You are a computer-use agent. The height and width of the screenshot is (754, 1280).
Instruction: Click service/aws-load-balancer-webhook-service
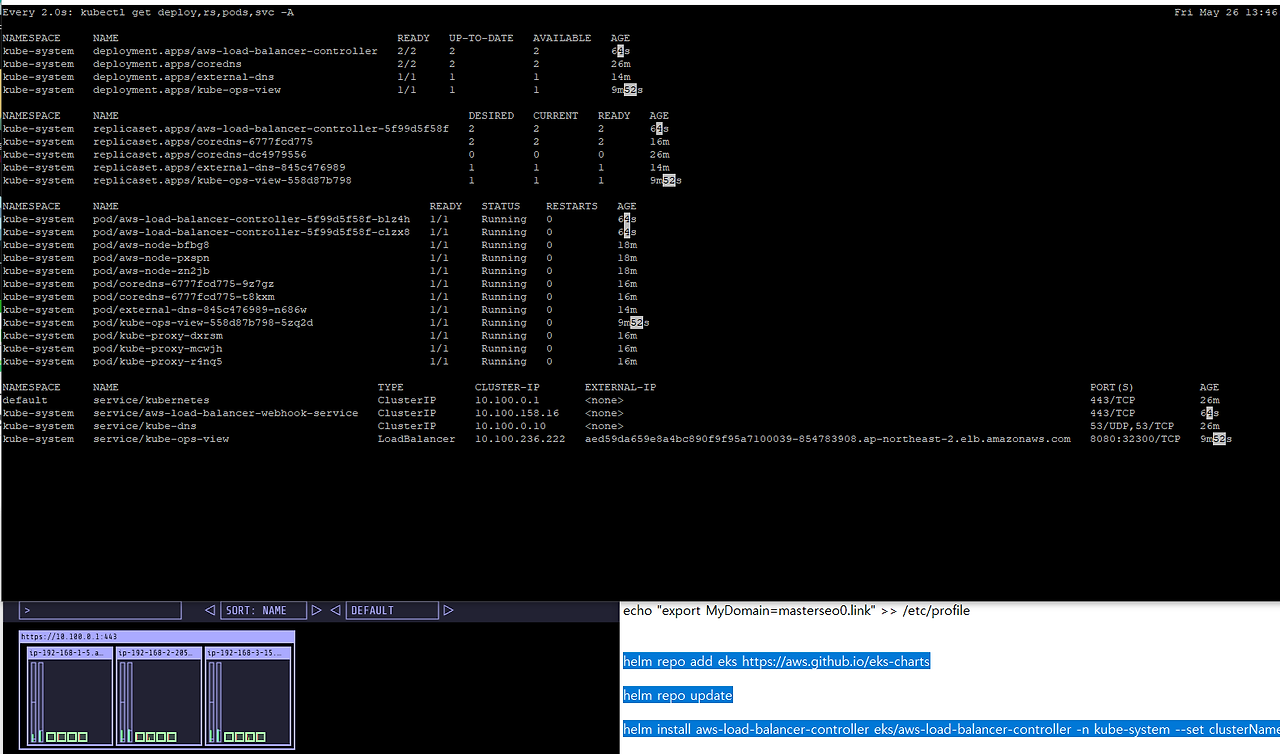tap(225, 413)
